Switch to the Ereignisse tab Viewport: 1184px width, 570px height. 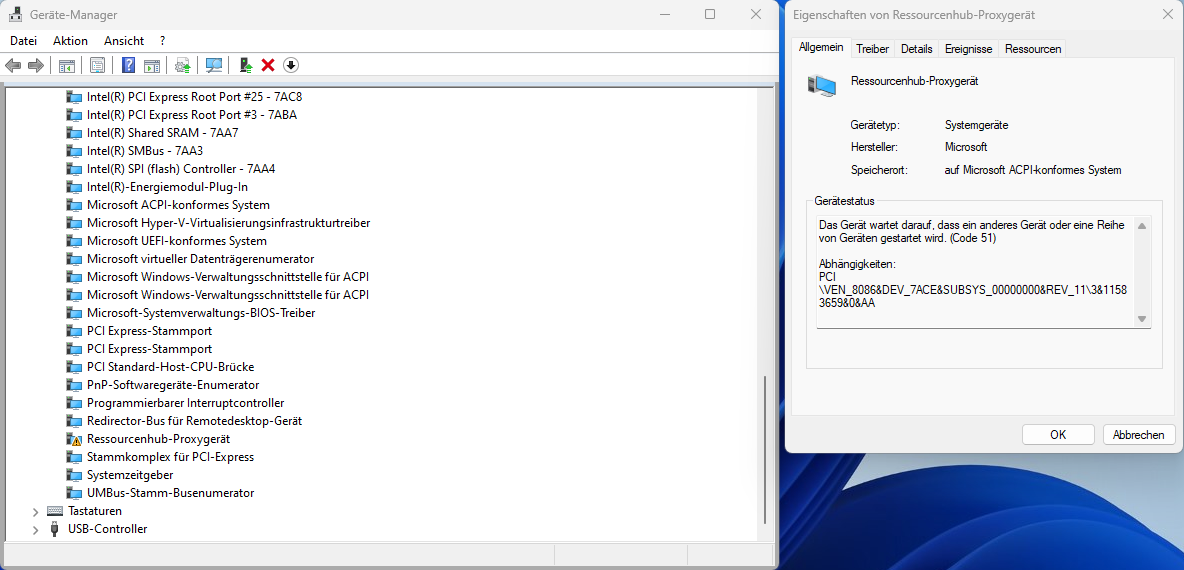pos(968,48)
